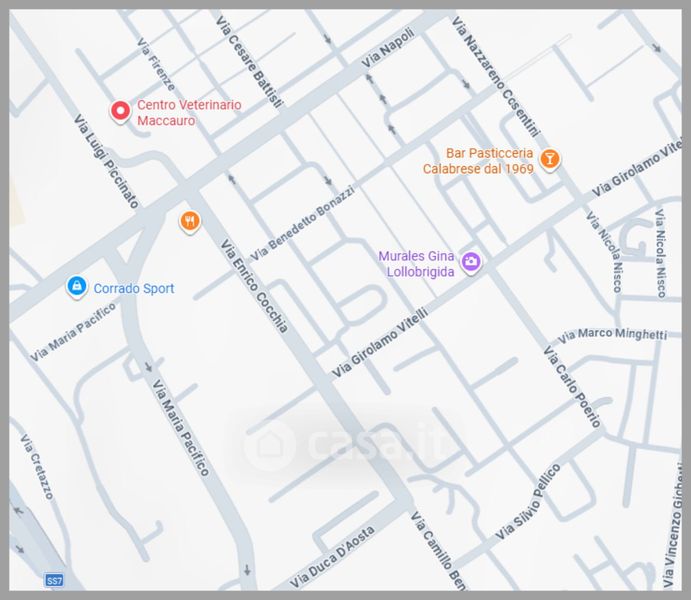Click the blue Corrado Sport shopping icon
Image resolution: width=691 pixels, height=600 pixels.
[x=76, y=288]
